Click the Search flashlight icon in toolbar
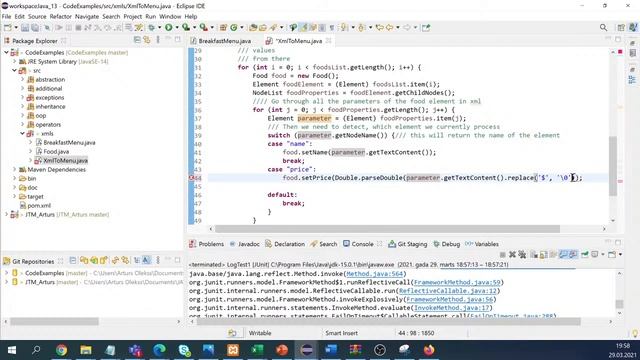Viewport: 640px width, 360px height. 273,27
